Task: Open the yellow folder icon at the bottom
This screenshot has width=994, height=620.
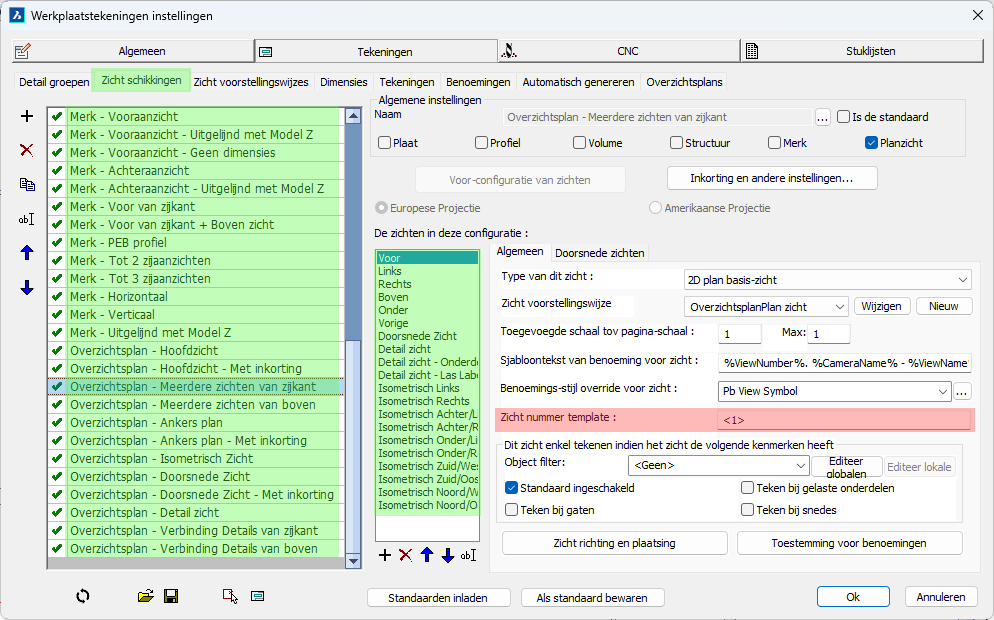Action: (146, 596)
